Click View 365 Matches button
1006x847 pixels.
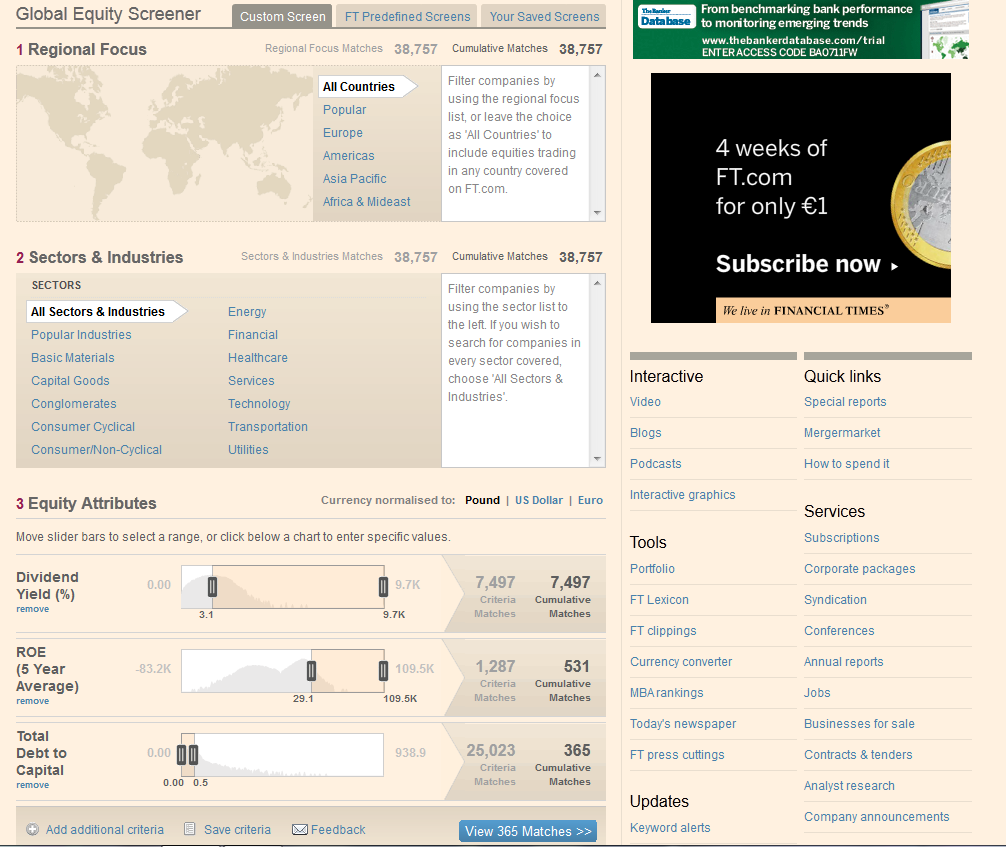pos(528,832)
